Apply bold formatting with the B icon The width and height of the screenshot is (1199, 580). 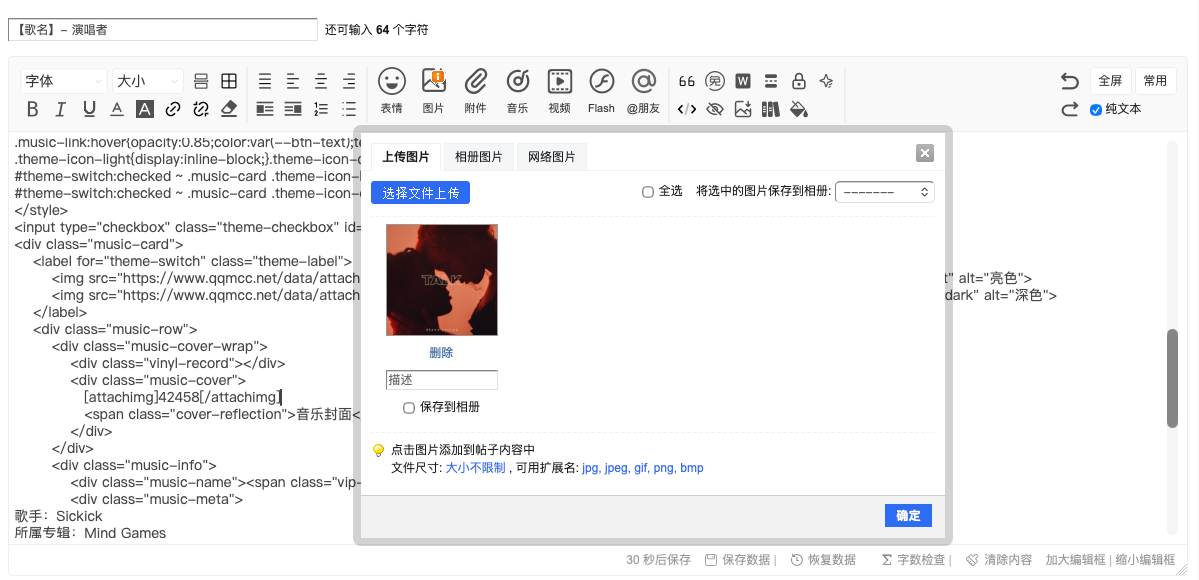point(32,109)
